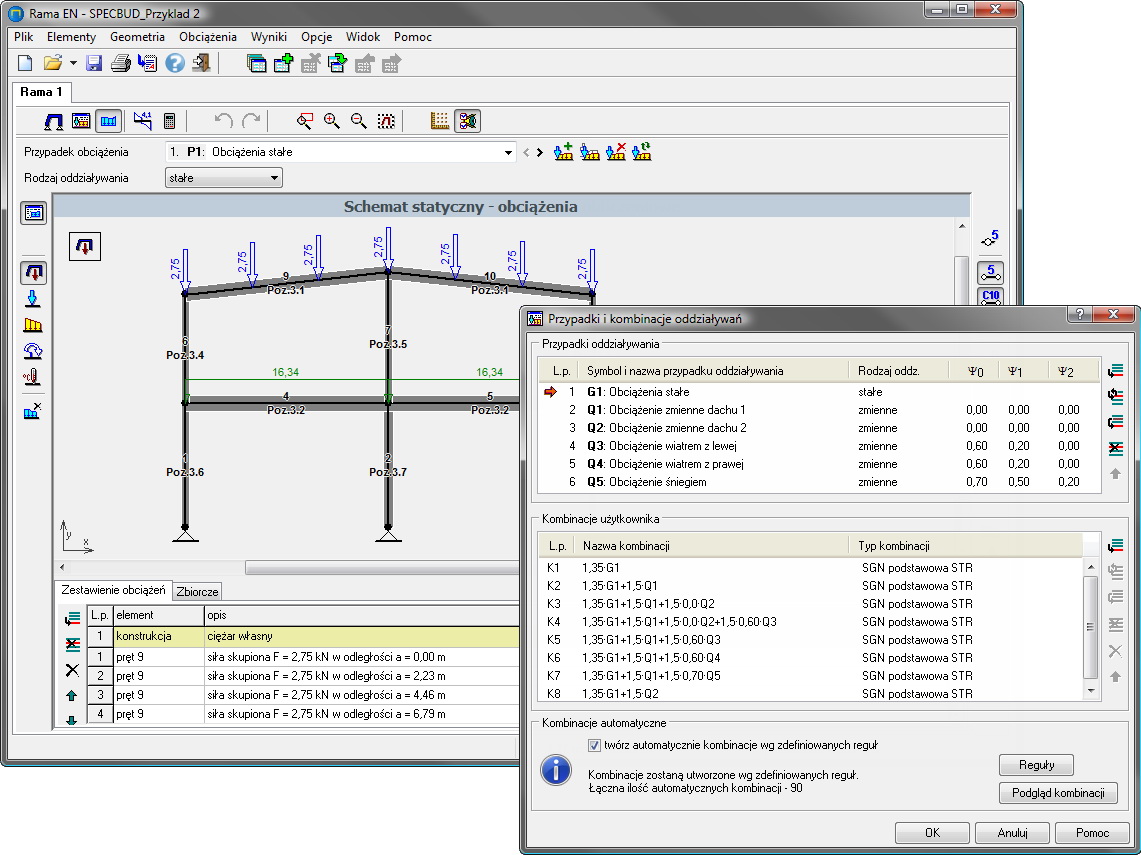1141x855 pixels.
Task: Click the zoom out magnifier icon
Action: [x=358, y=121]
